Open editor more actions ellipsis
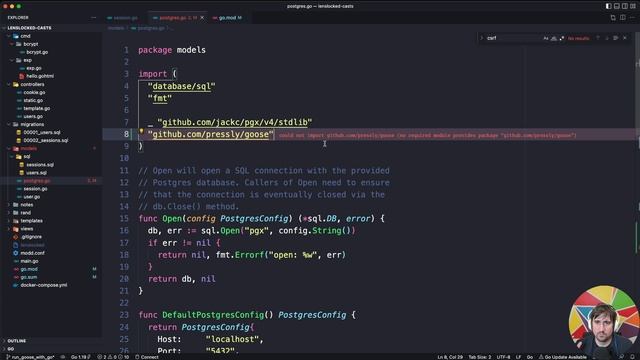The image size is (640, 360). click(632, 18)
